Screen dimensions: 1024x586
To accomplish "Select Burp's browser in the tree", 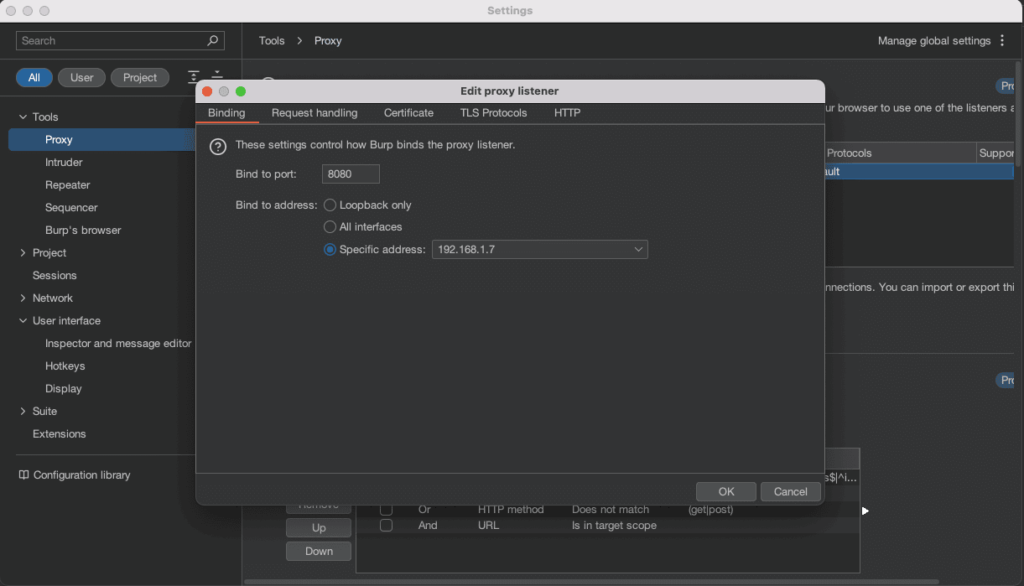I will coord(83,230).
